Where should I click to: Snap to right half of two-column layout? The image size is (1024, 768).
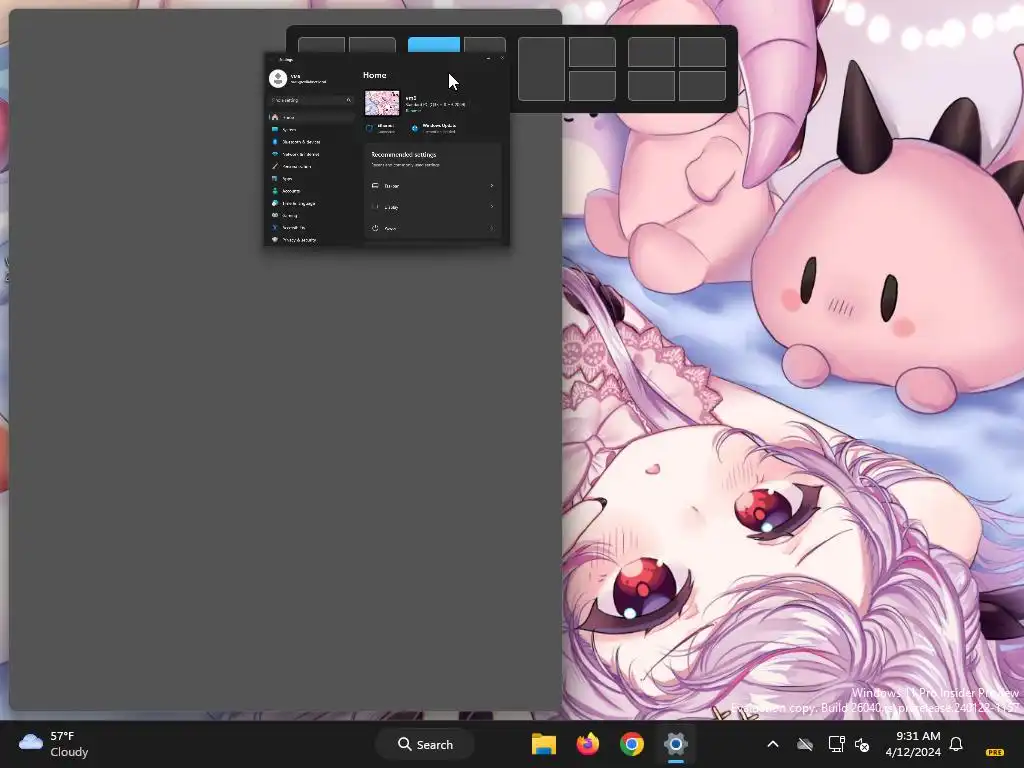372,45
